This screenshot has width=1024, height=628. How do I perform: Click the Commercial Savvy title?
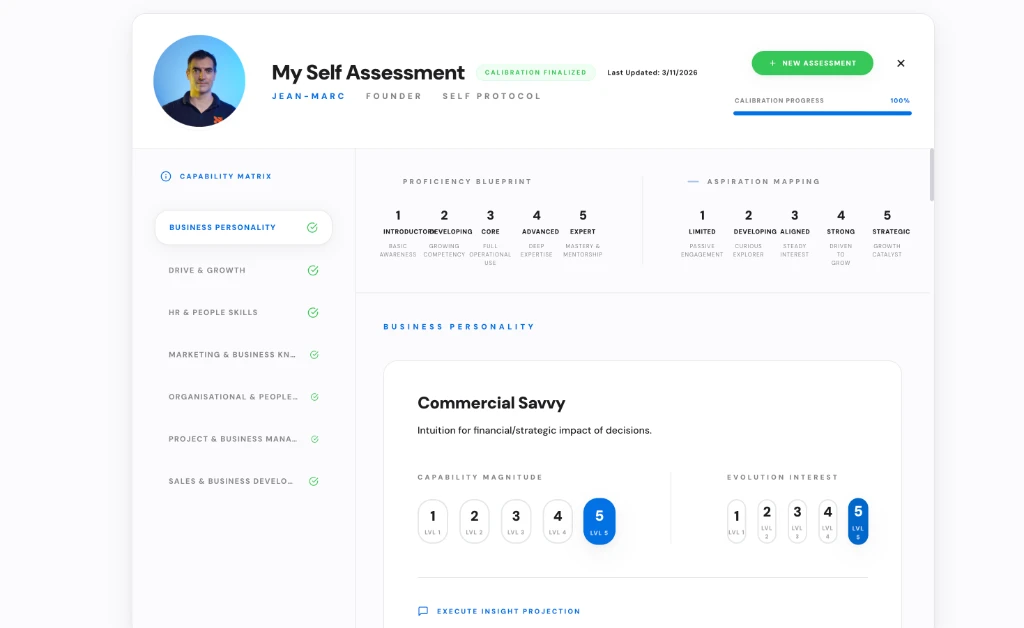coord(491,403)
